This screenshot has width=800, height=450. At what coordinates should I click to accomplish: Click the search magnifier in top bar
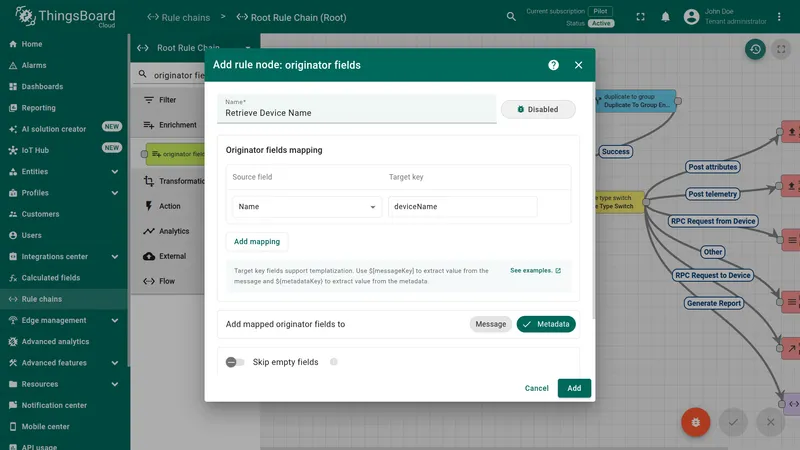coord(511,17)
